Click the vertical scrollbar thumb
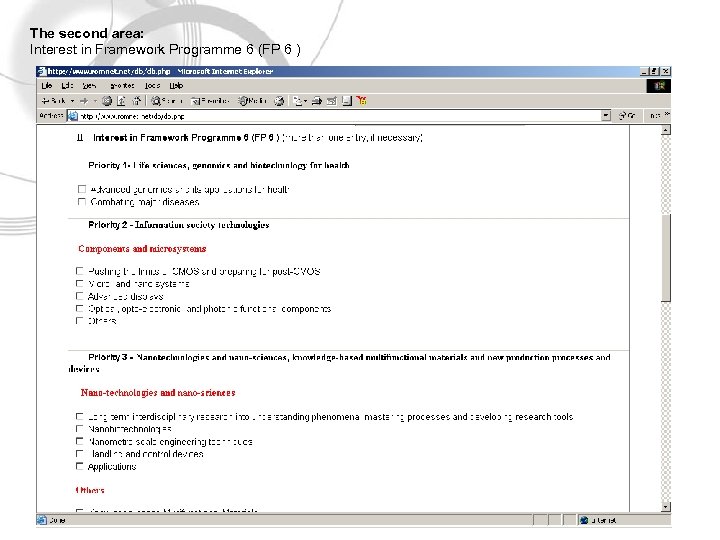Image resolution: width=720 pixels, height=540 pixels. coord(666,257)
